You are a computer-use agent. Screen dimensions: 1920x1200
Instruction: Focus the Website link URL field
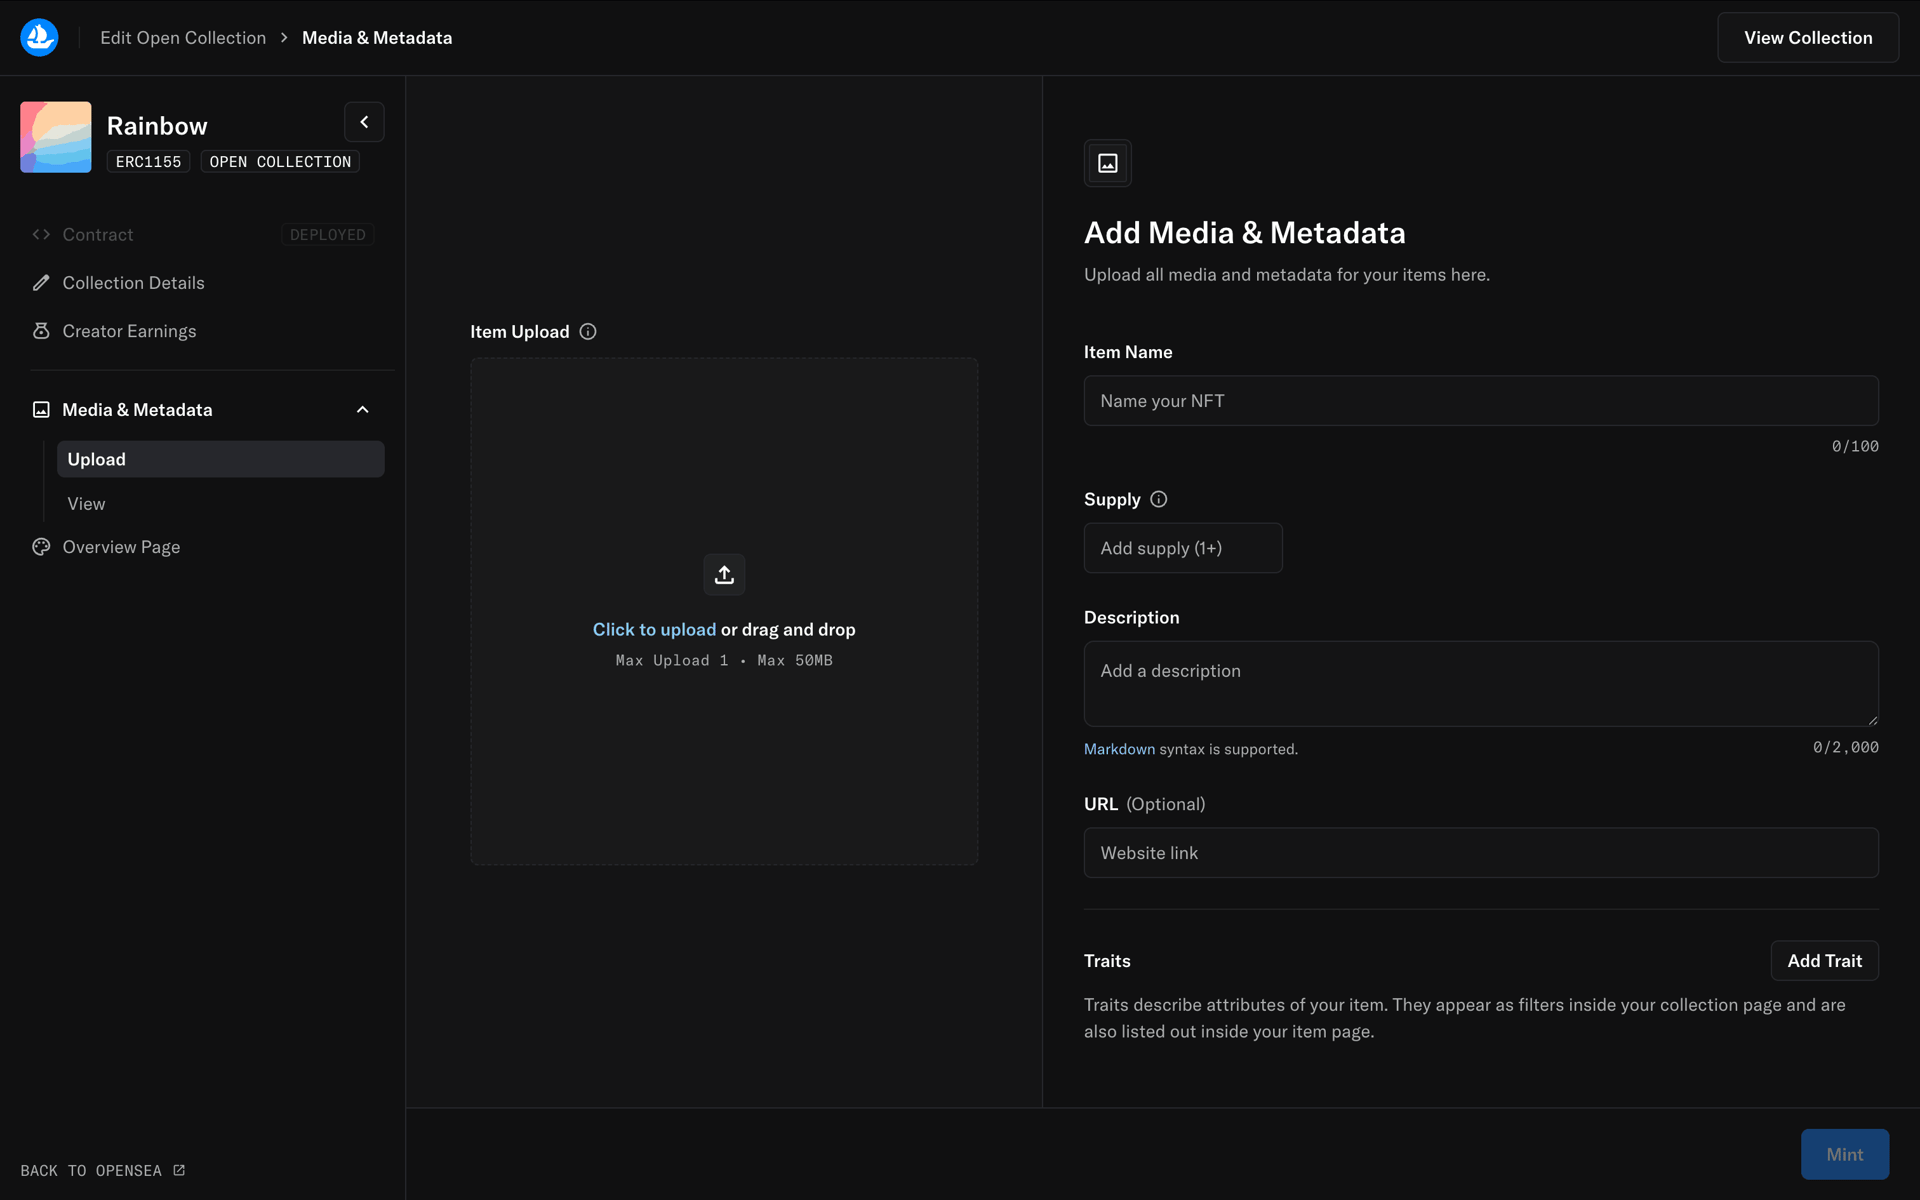tap(1481, 853)
